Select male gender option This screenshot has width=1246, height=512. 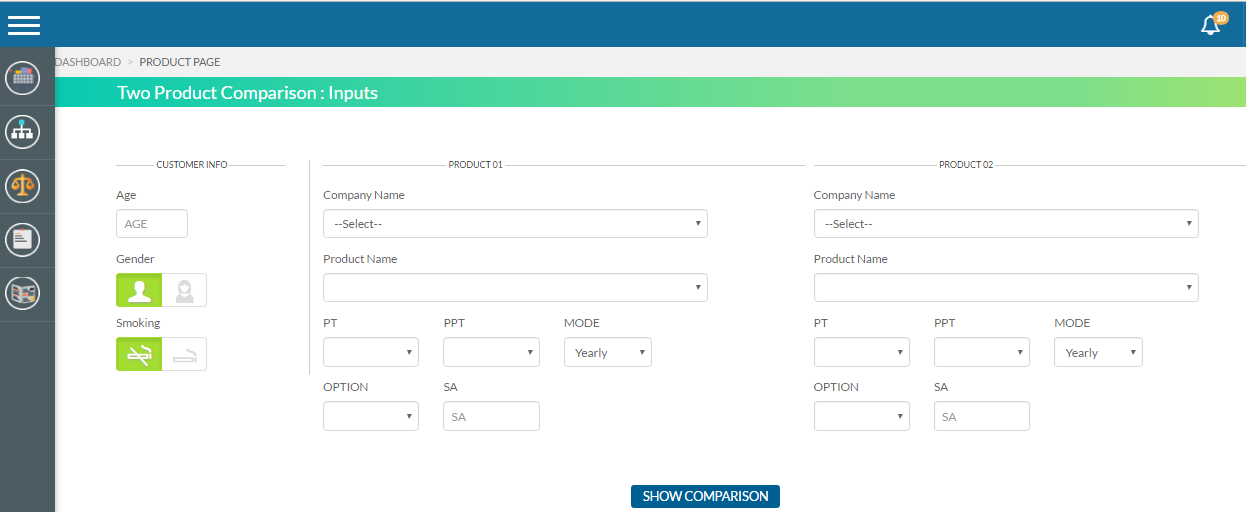(139, 290)
